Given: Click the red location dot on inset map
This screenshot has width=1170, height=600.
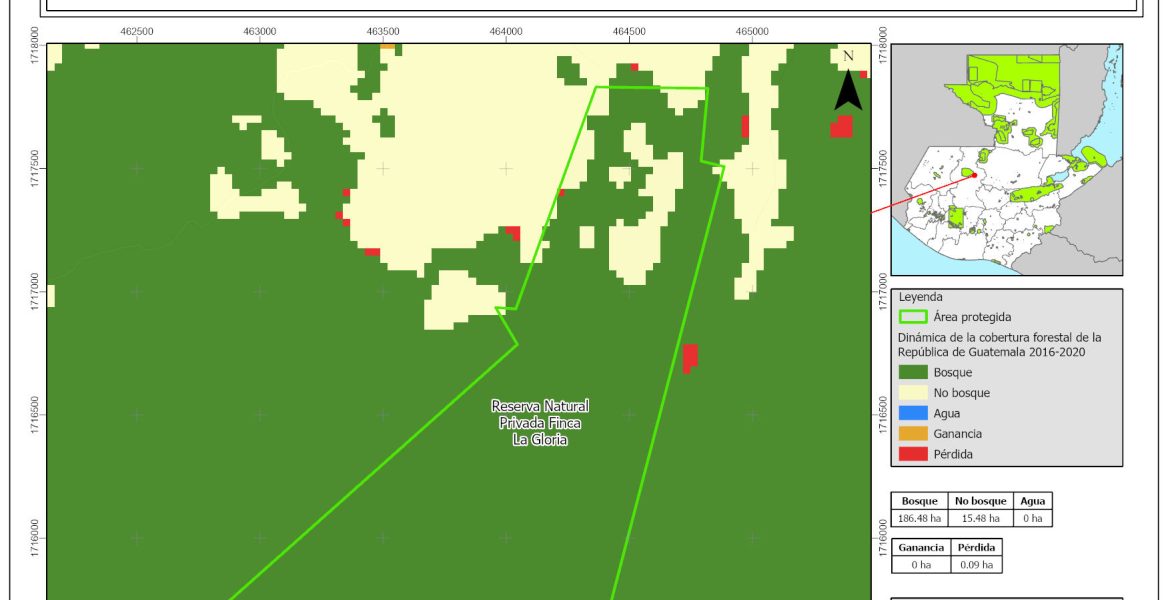Looking at the screenshot, I should 974,175.
